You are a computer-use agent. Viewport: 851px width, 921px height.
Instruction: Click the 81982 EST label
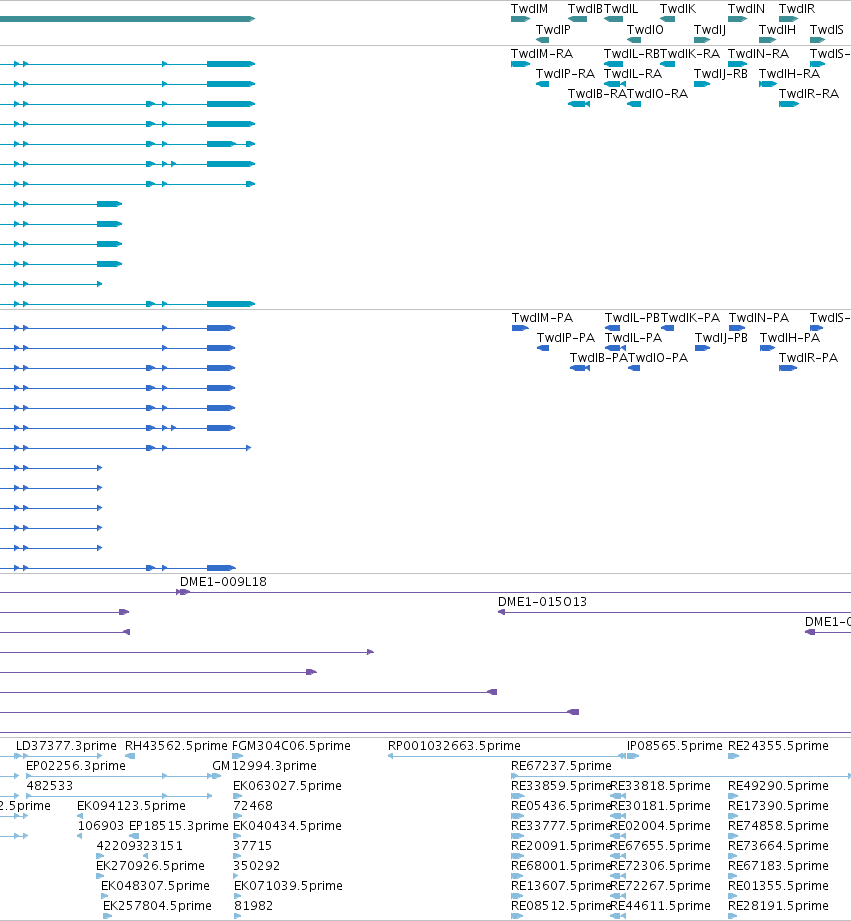[253, 905]
